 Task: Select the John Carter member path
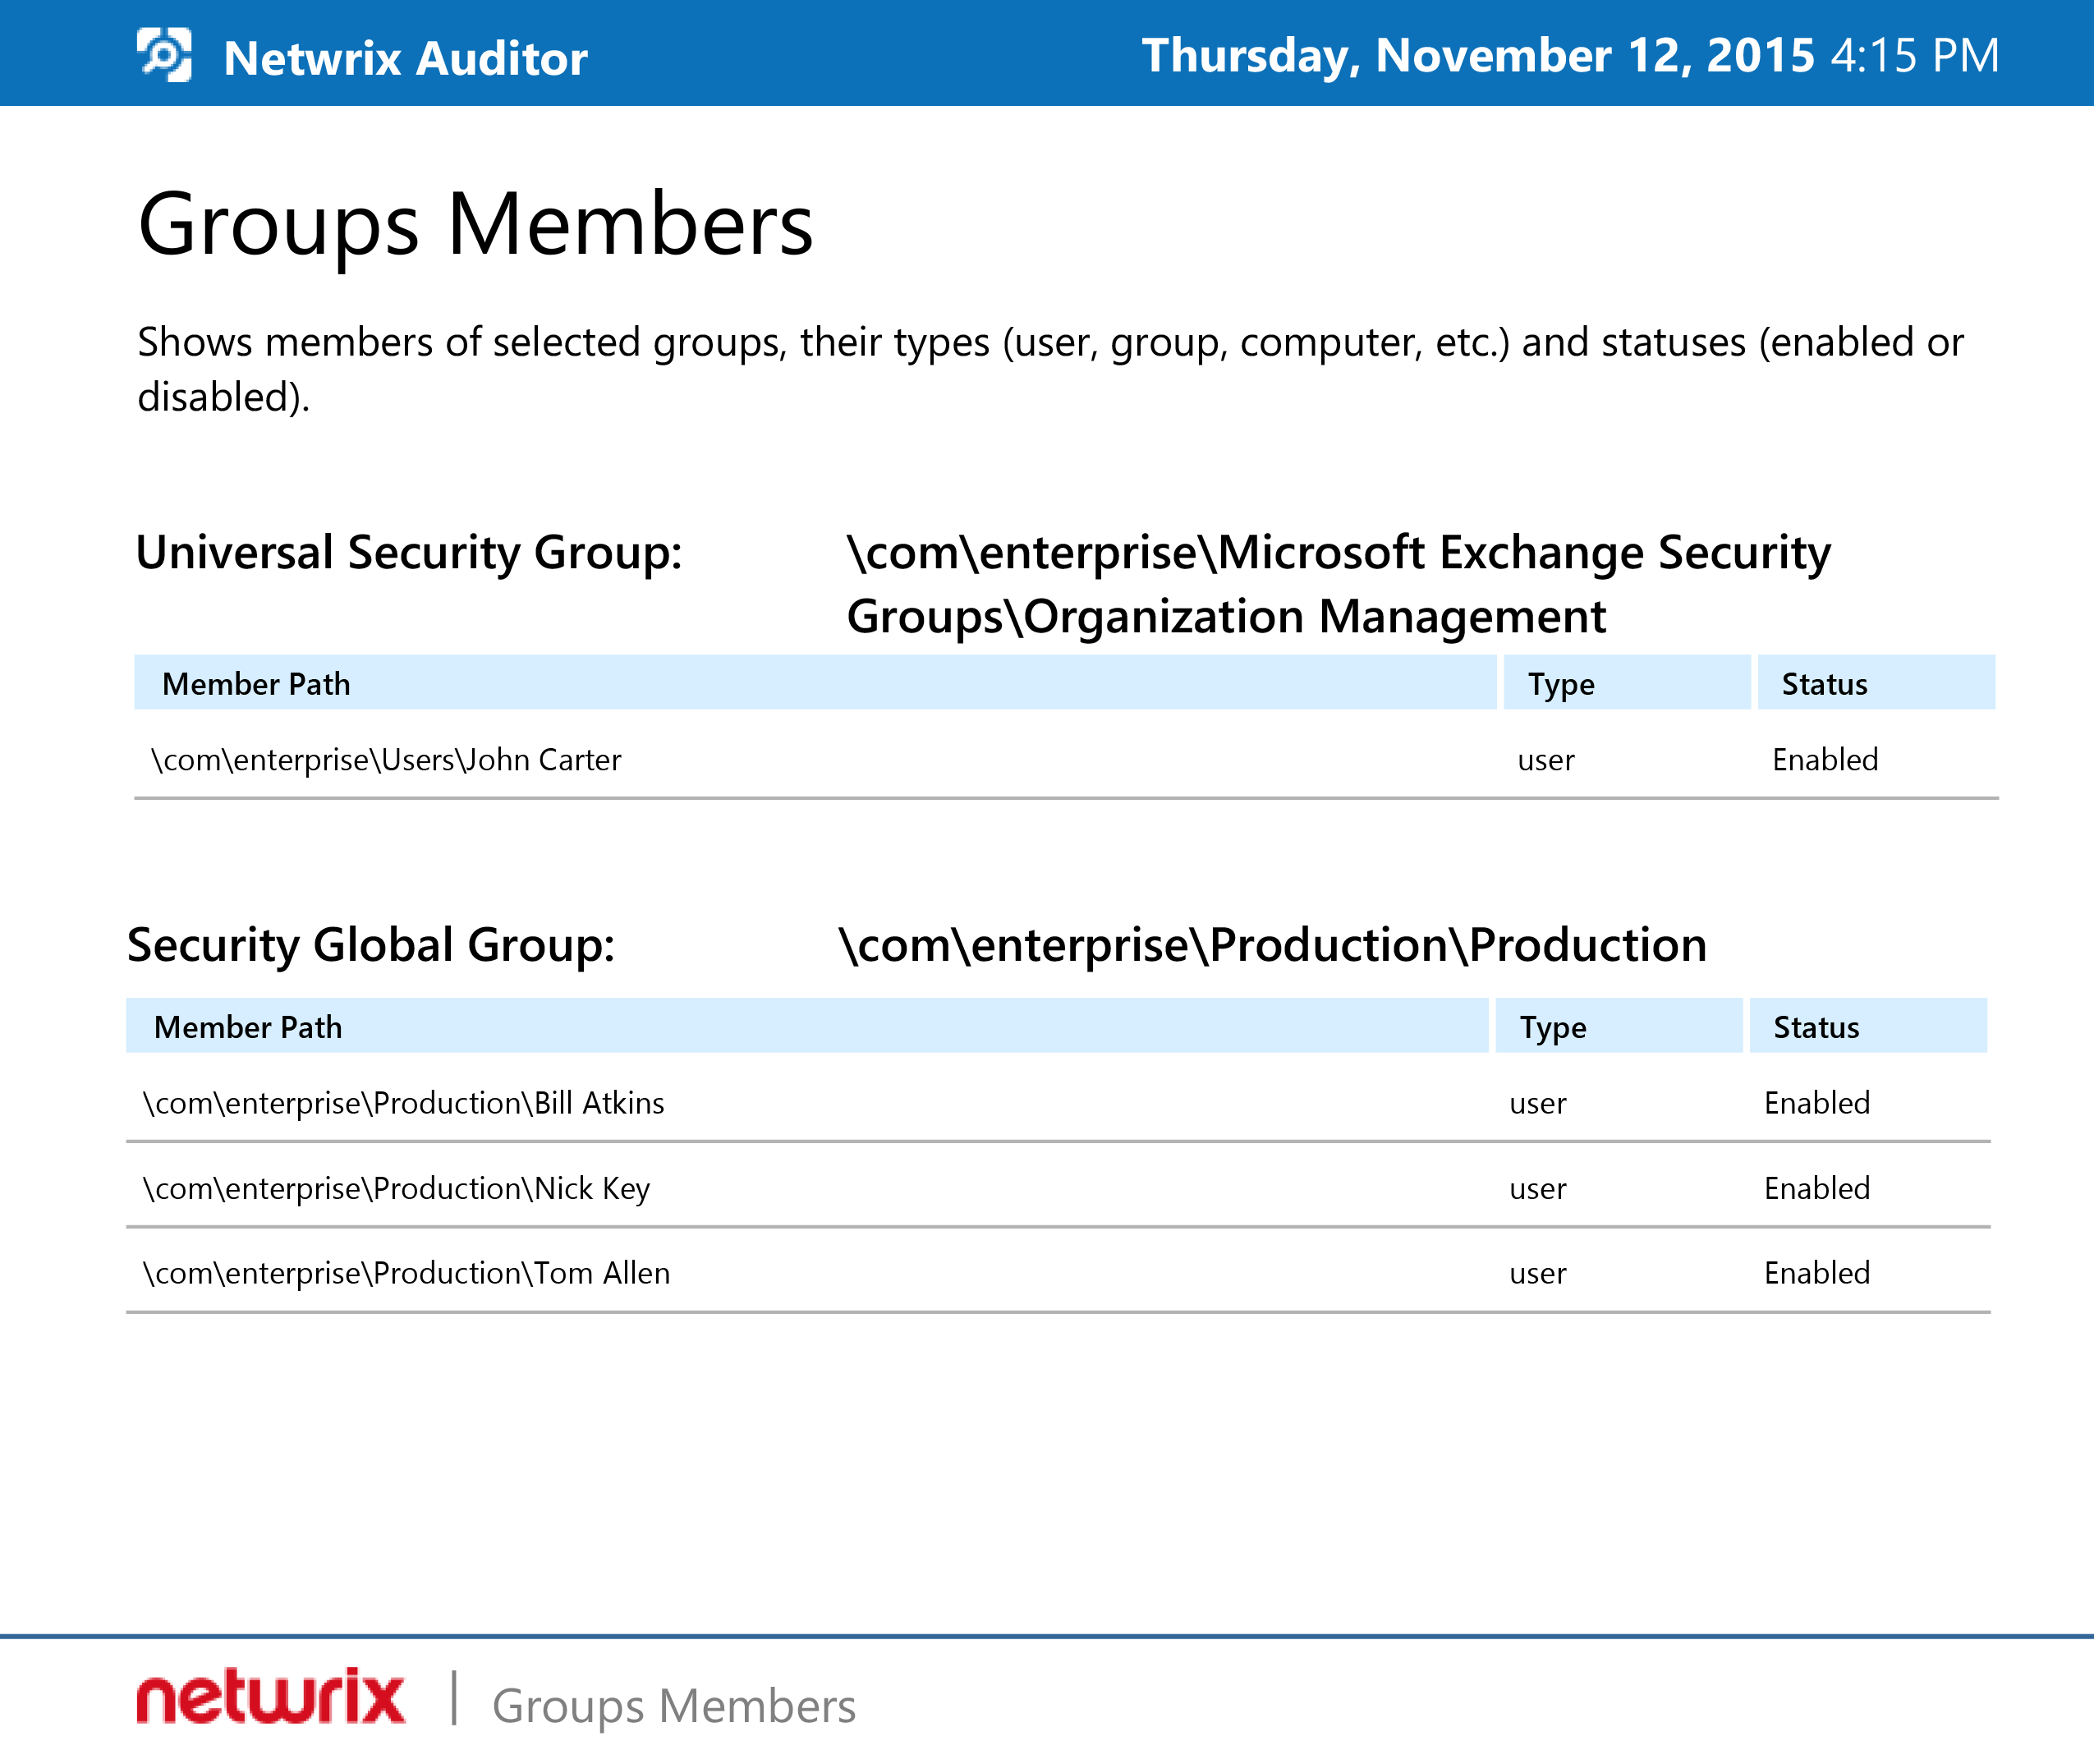point(386,760)
